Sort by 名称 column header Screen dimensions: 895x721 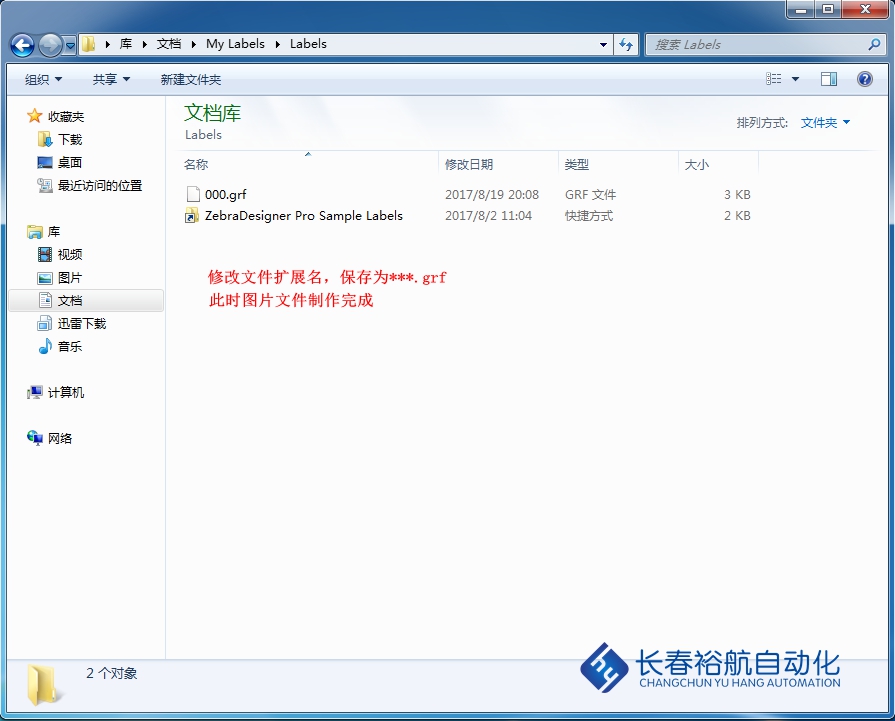[196, 164]
